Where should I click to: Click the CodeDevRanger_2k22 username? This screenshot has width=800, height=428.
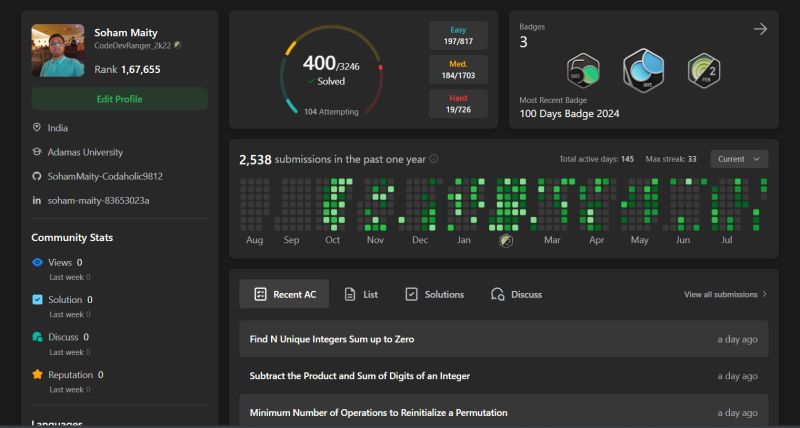tap(132, 45)
